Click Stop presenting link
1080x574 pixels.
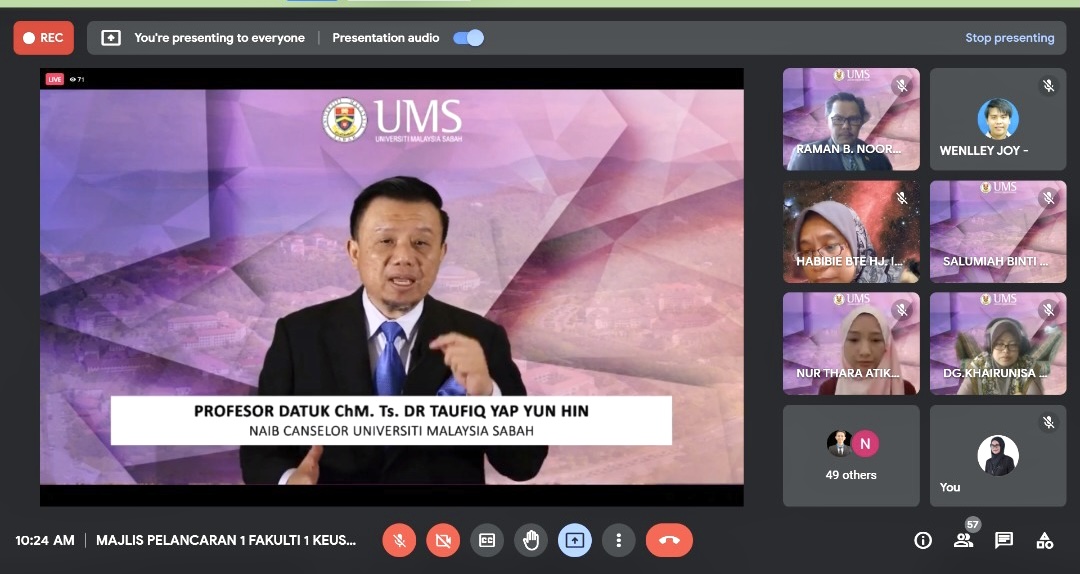(x=1009, y=38)
